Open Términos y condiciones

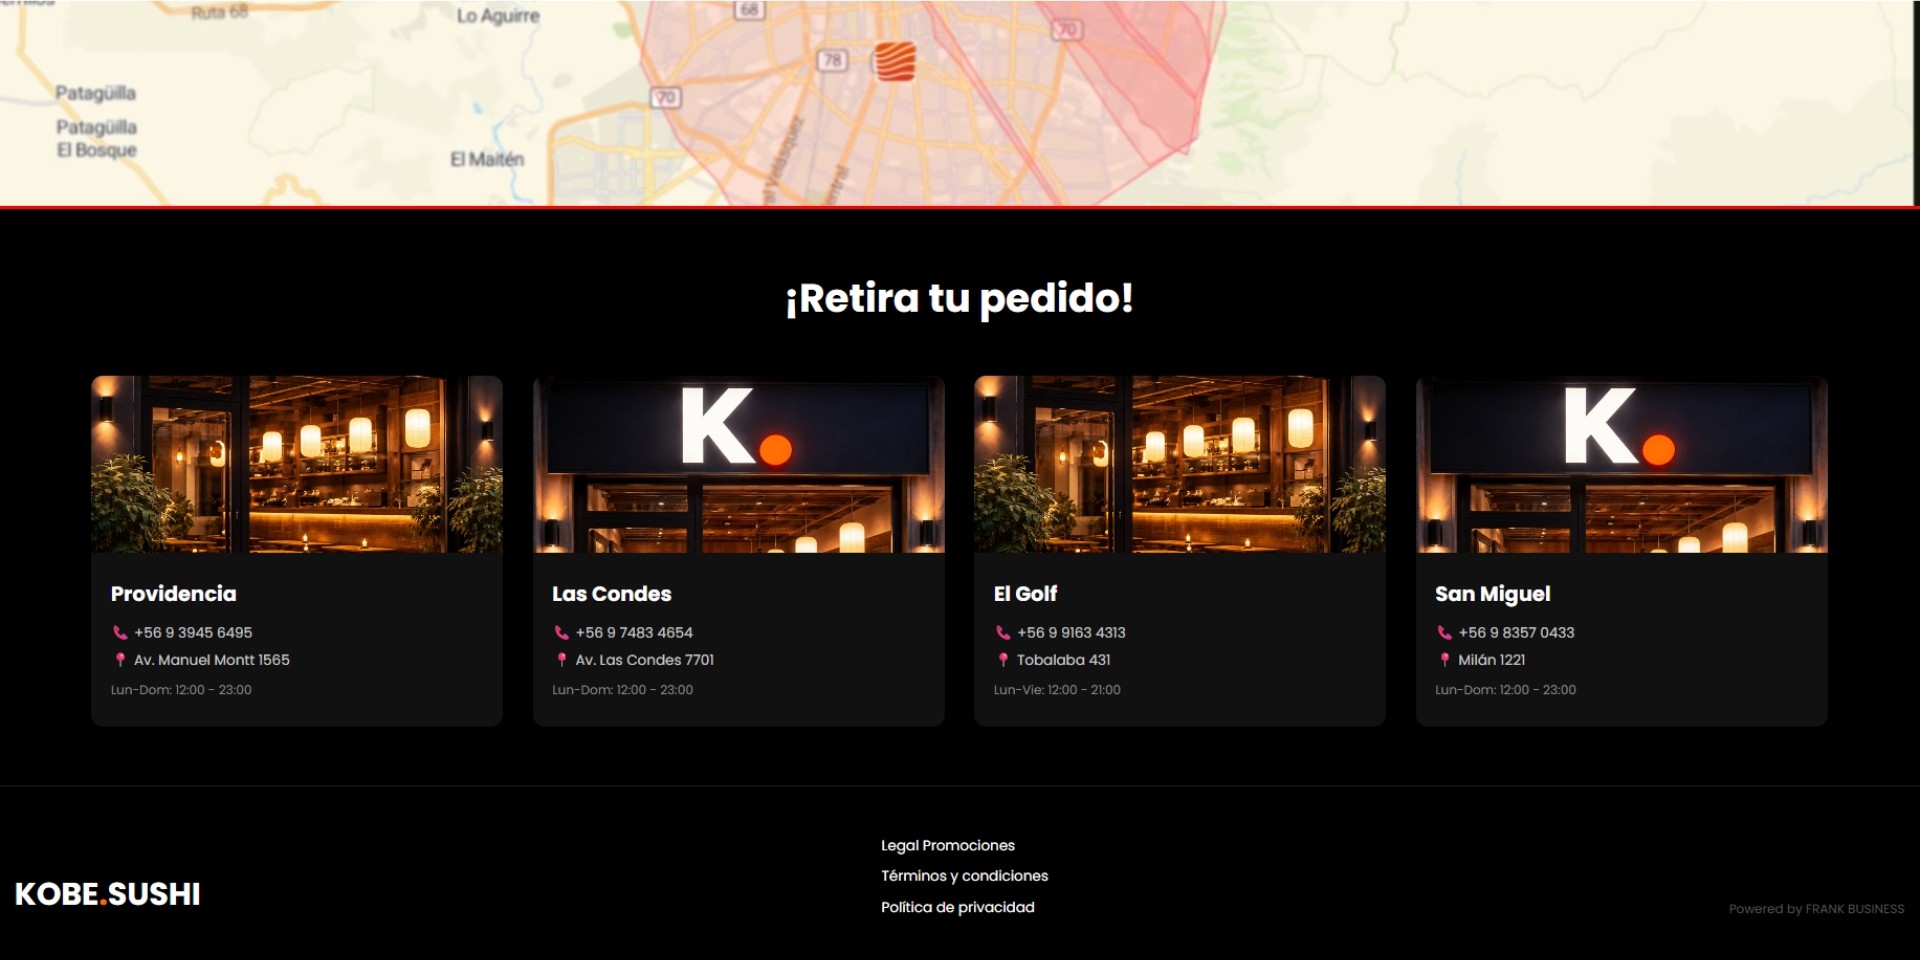[964, 876]
